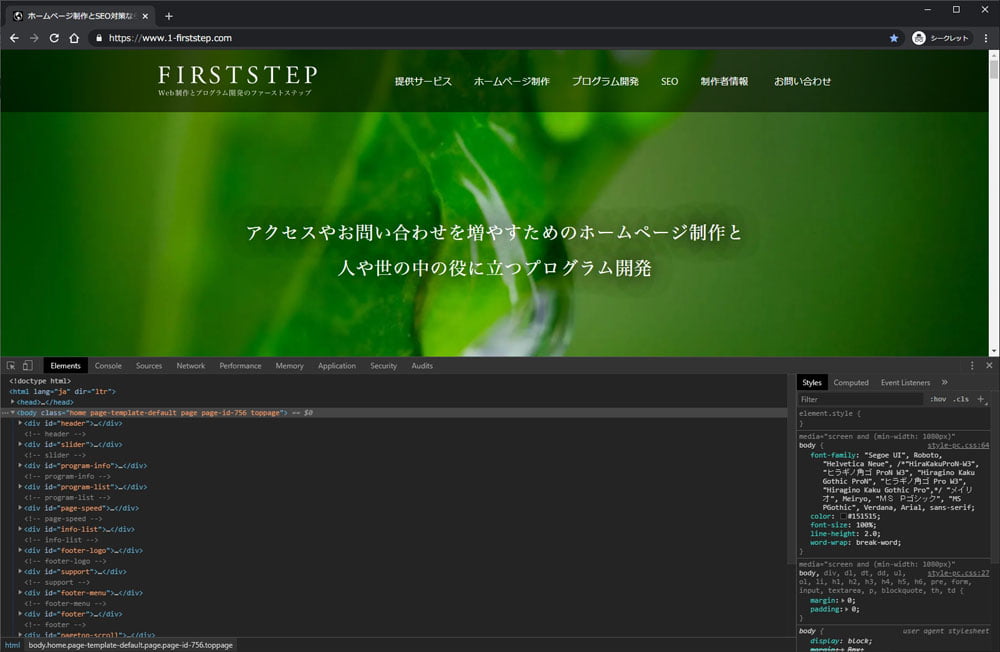Show more Styles pane tabs
Viewport: 1000px width, 652px height.
coord(945,382)
